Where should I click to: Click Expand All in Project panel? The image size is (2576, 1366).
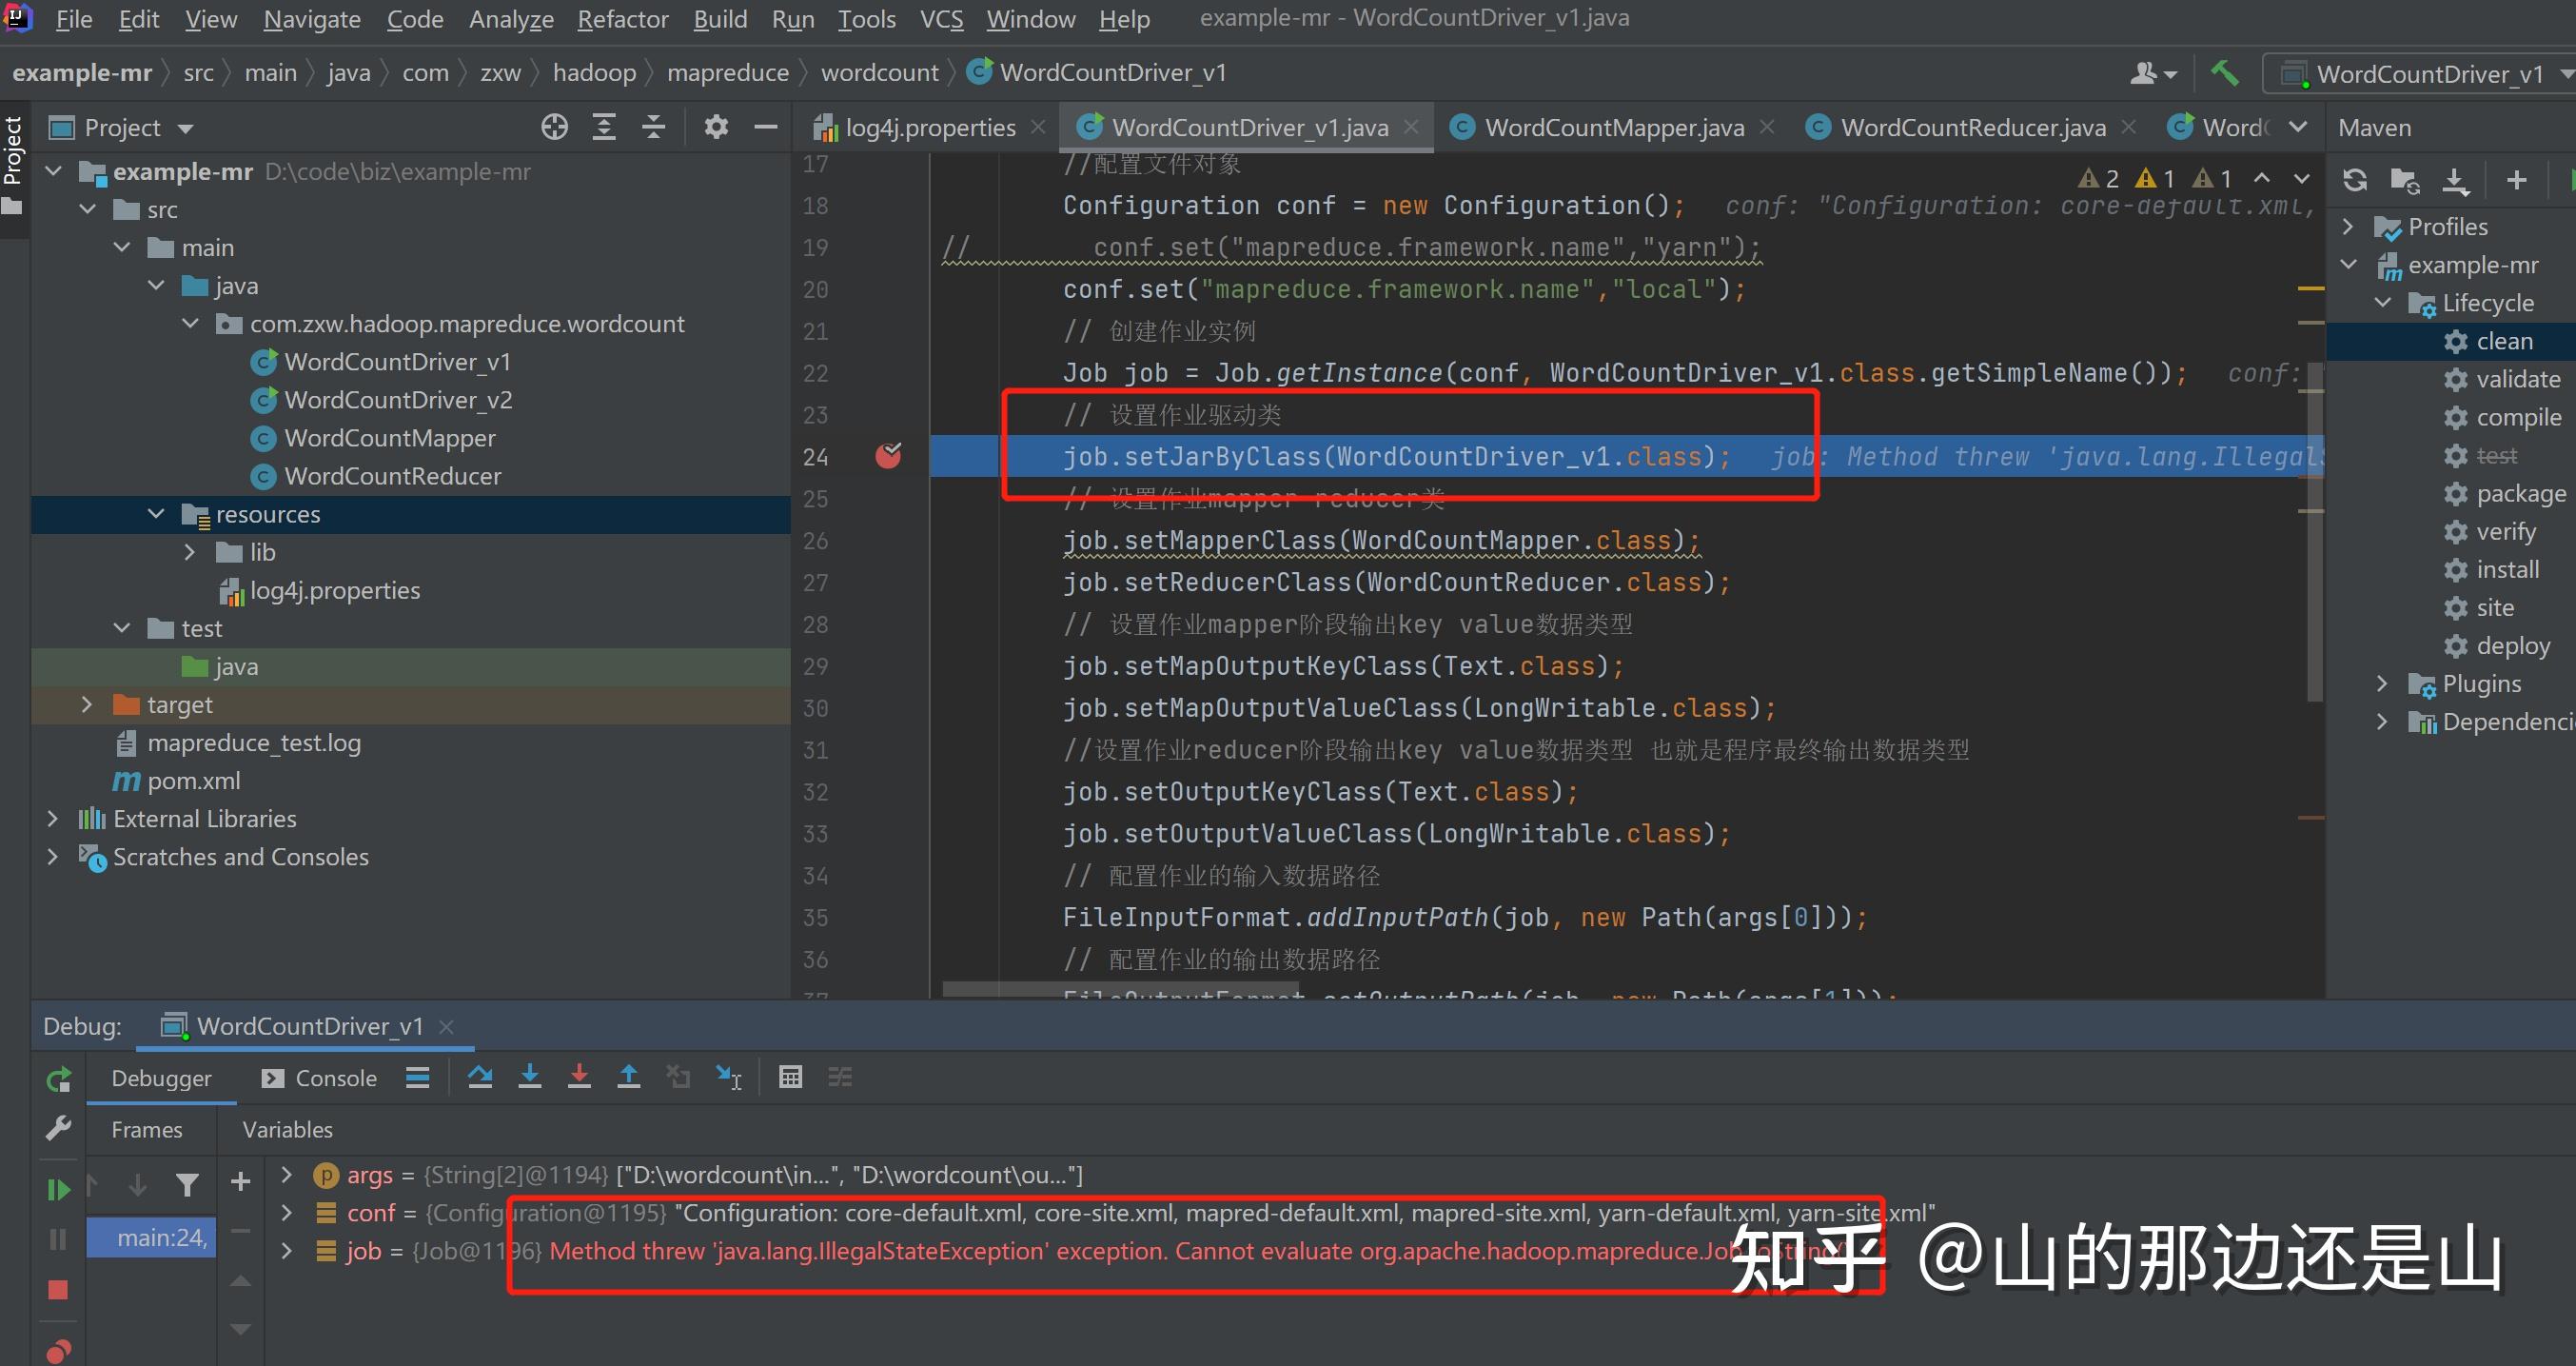pyautogui.click(x=604, y=127)
